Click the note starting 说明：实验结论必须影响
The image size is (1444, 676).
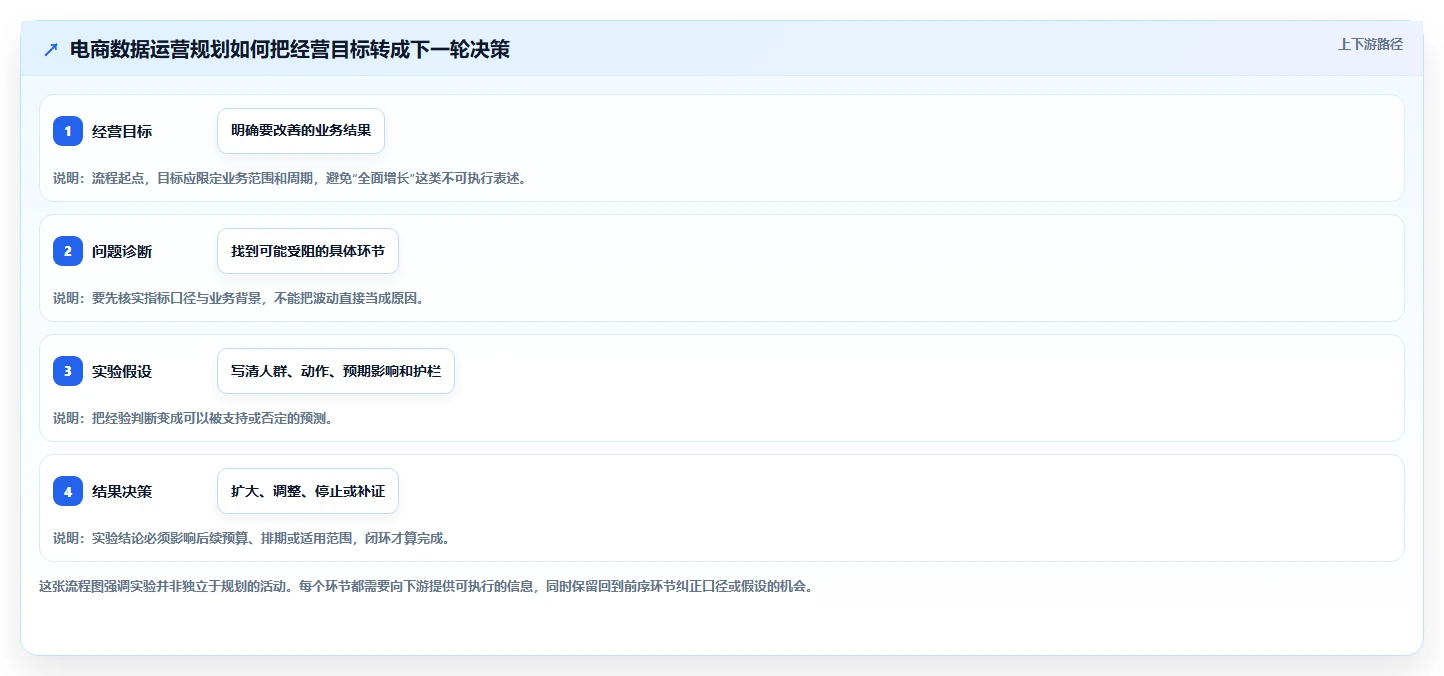pyautogui.click(x=252, y=538)
